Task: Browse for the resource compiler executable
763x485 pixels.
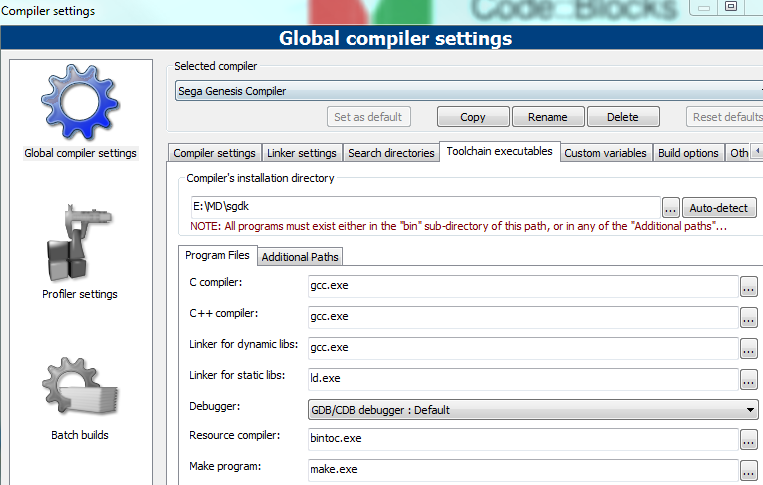Action: coord(748,439)
